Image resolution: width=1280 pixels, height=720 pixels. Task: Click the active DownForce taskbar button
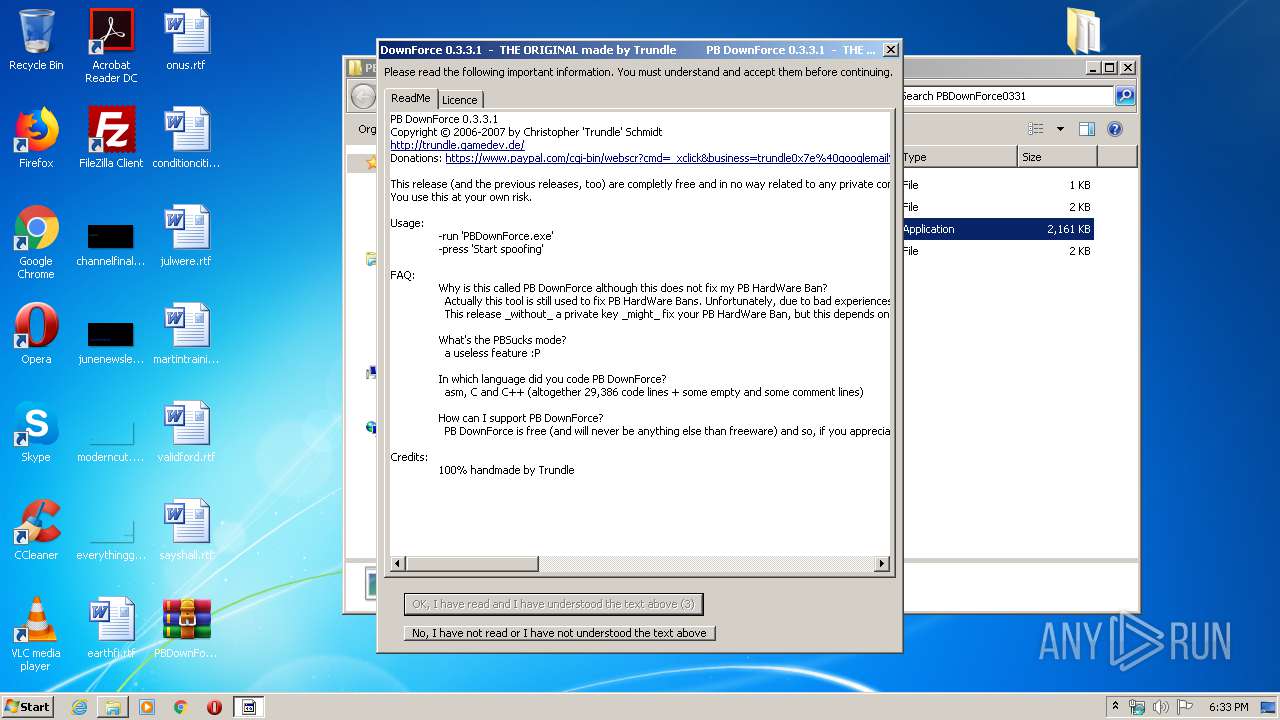[250, 707]
